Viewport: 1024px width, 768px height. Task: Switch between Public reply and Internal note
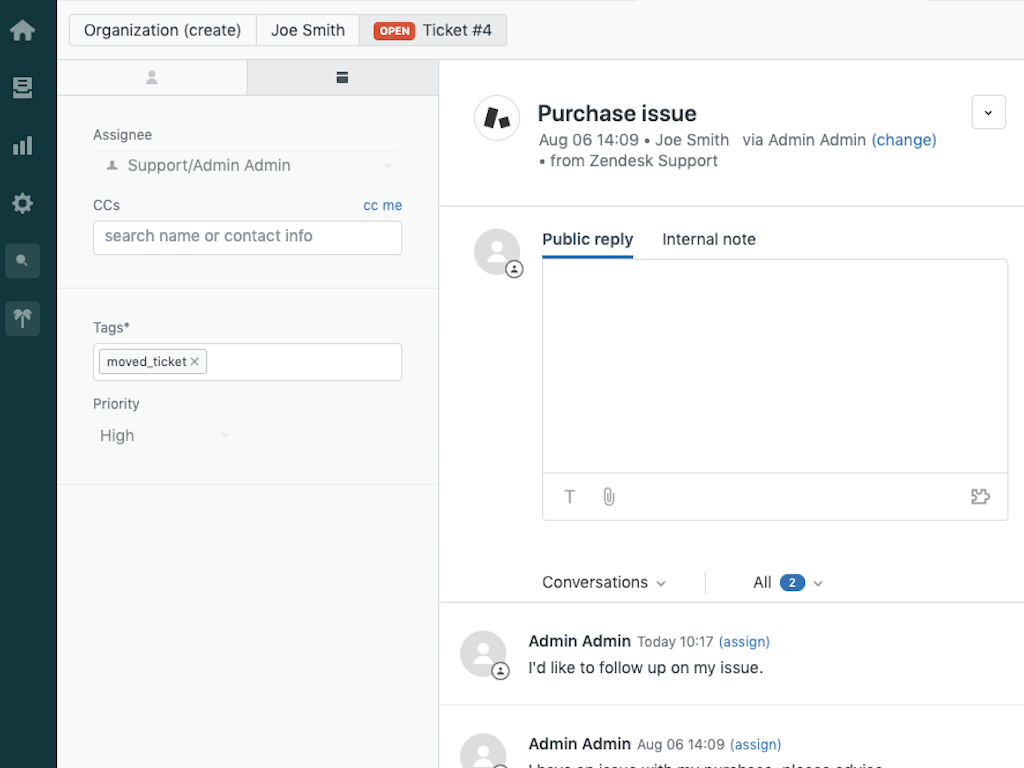709,239
